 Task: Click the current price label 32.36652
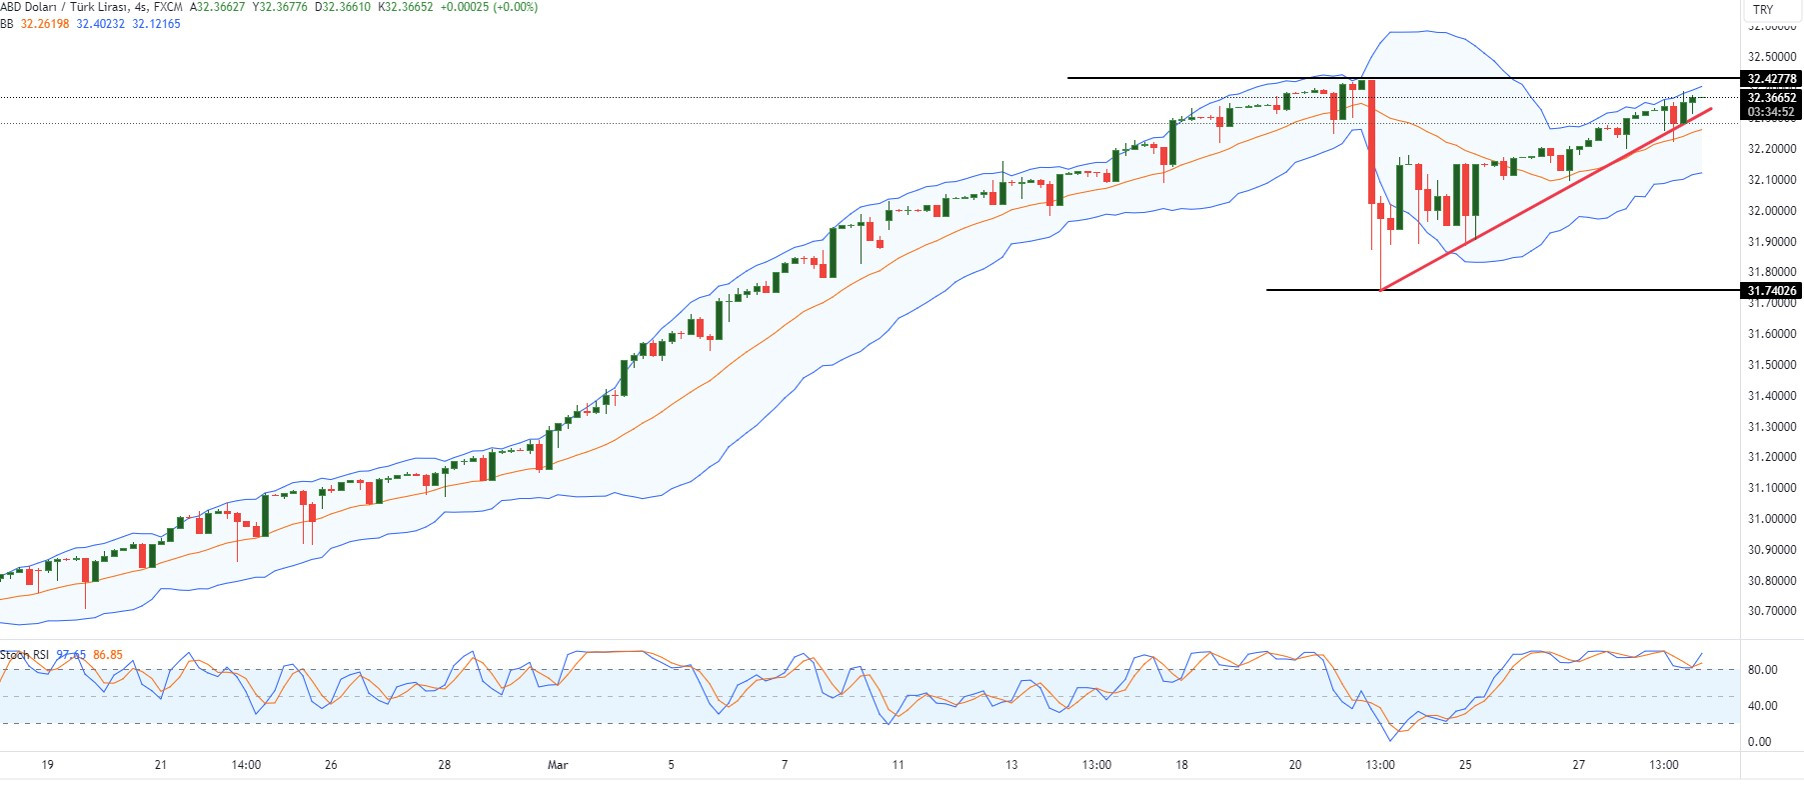1771,97
